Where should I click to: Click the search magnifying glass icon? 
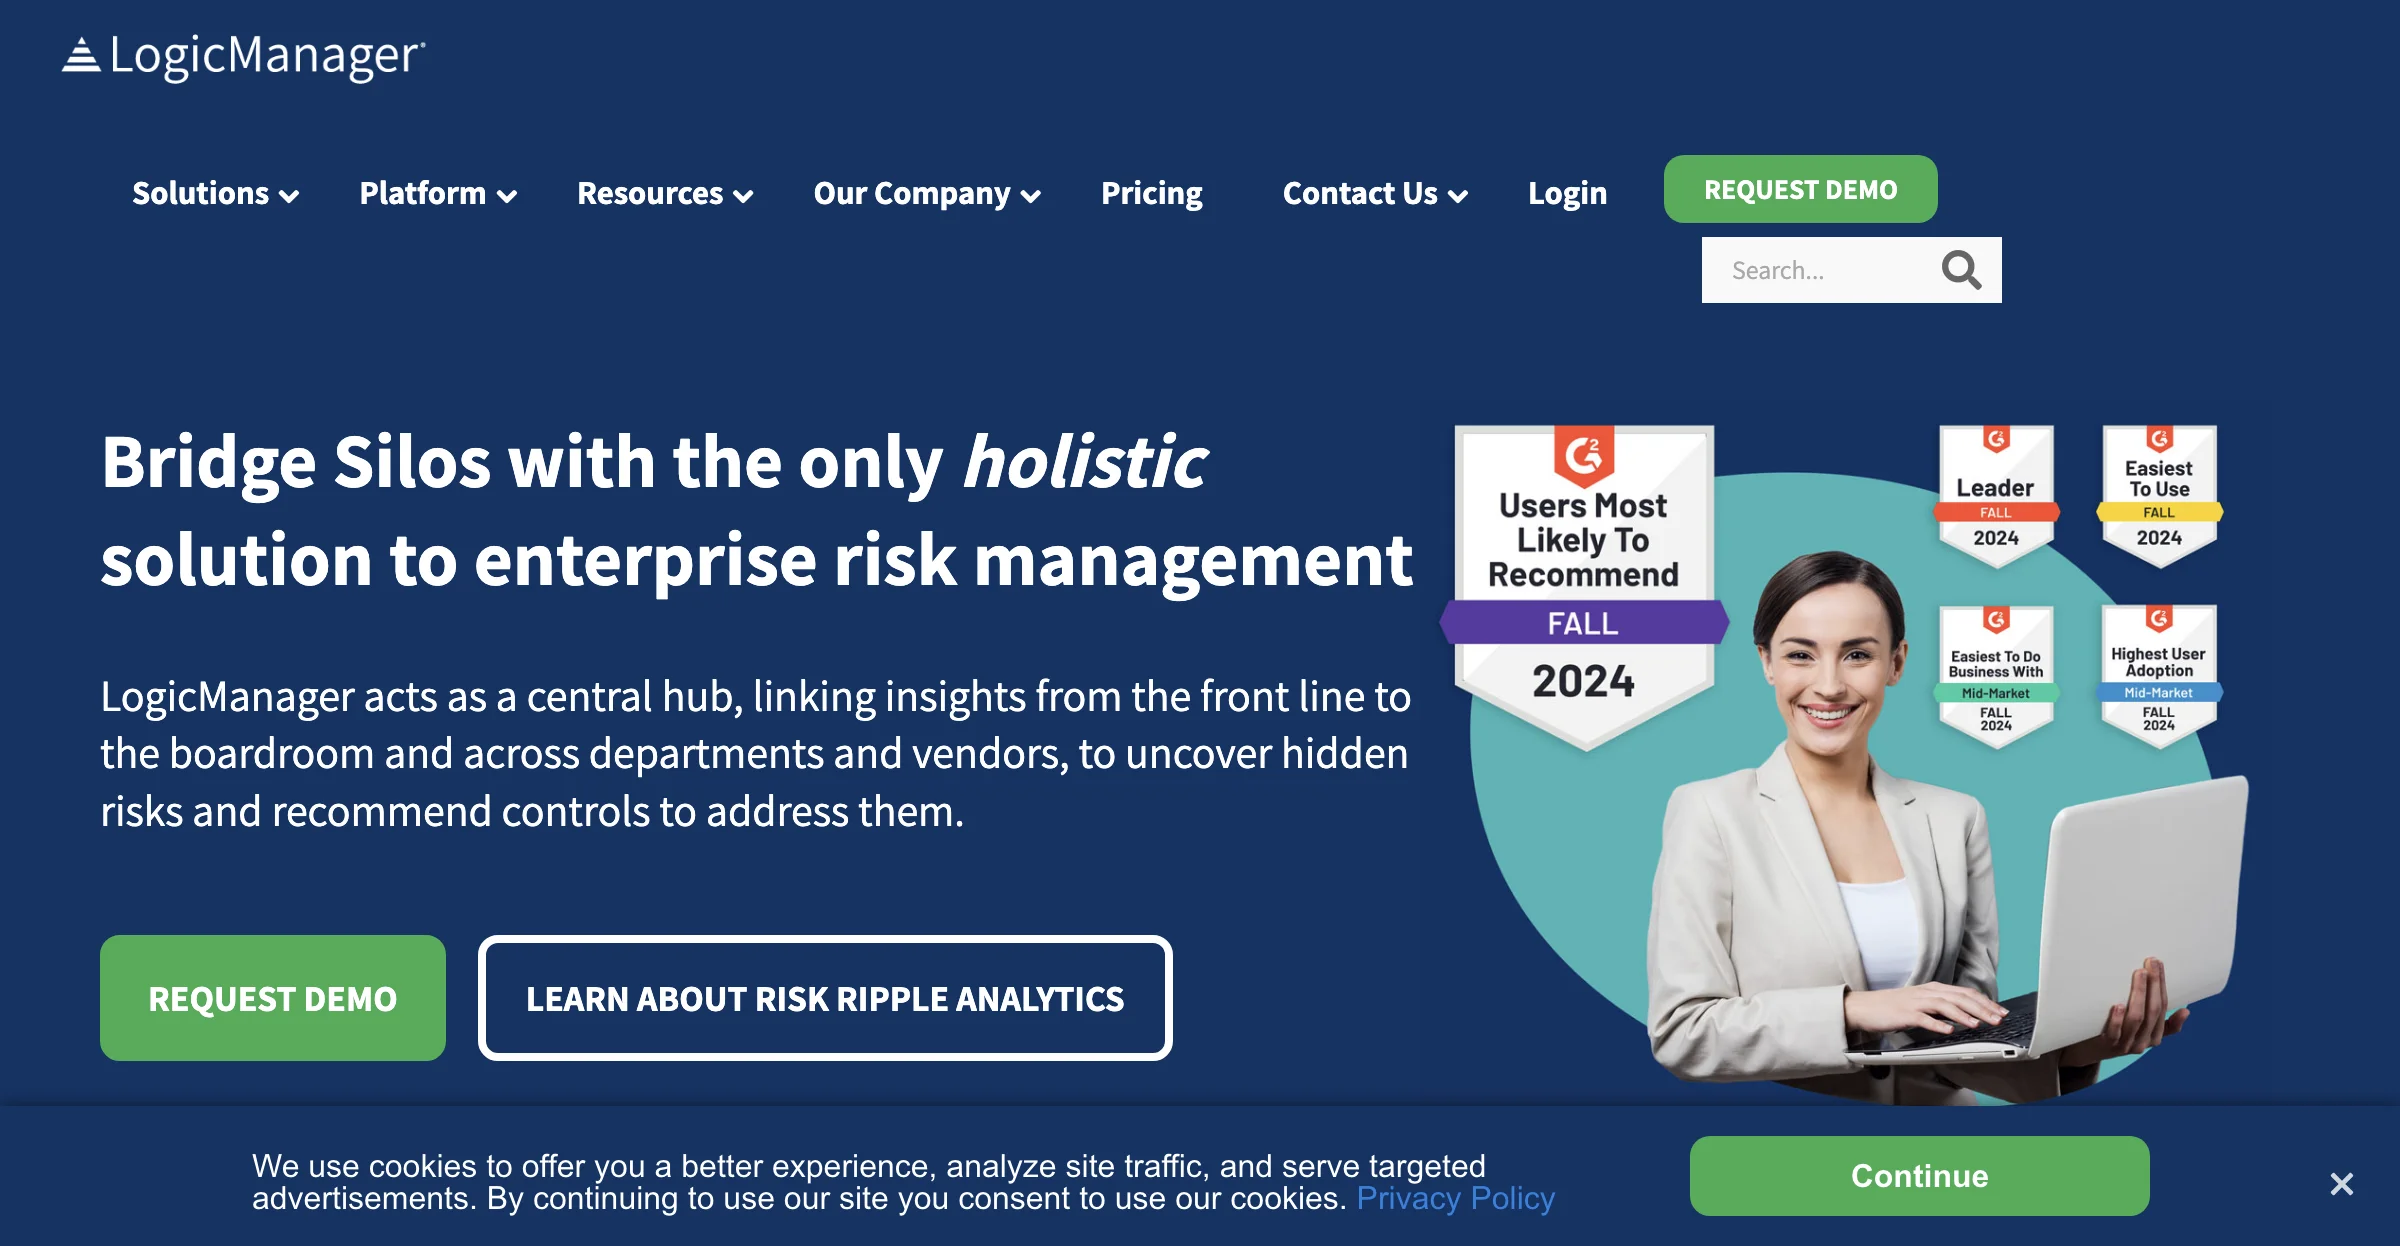pyautogui.click(x=1965, y=270)
